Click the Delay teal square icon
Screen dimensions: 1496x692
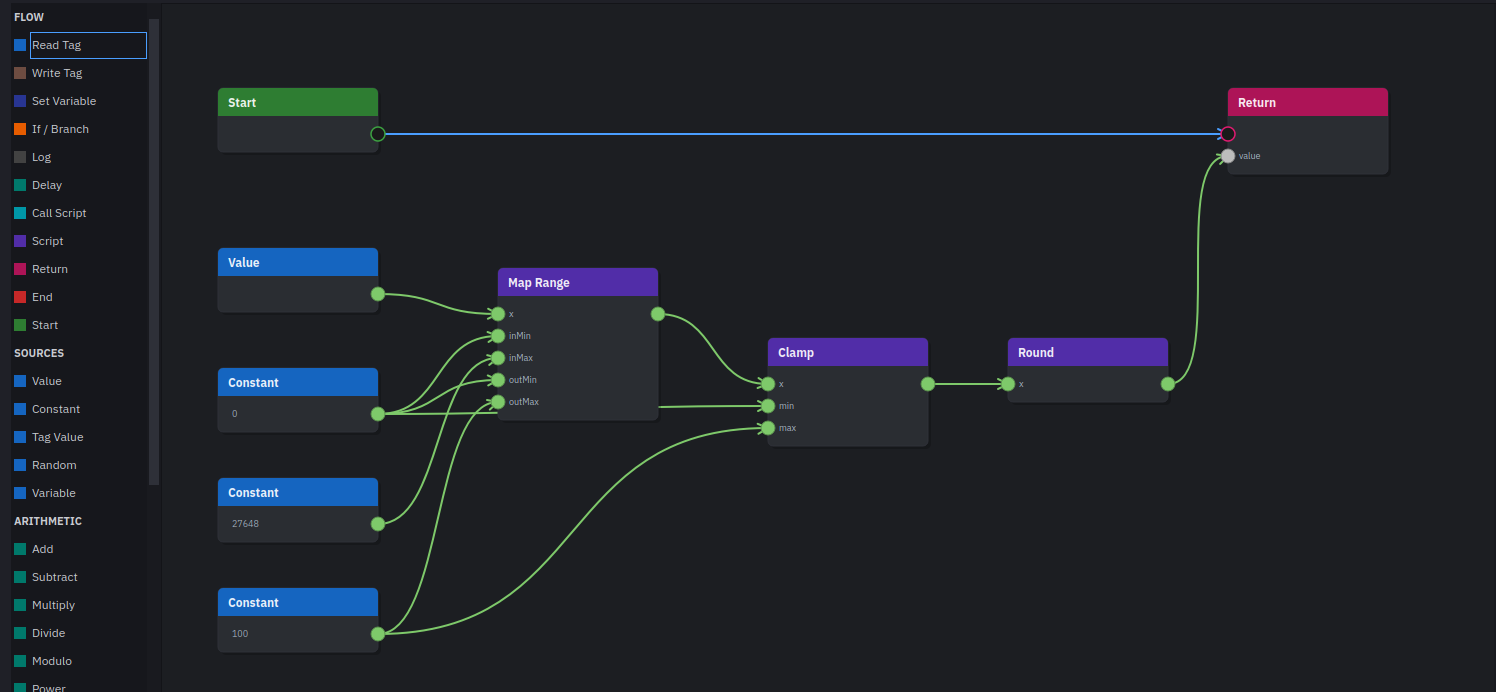point(20,185)
